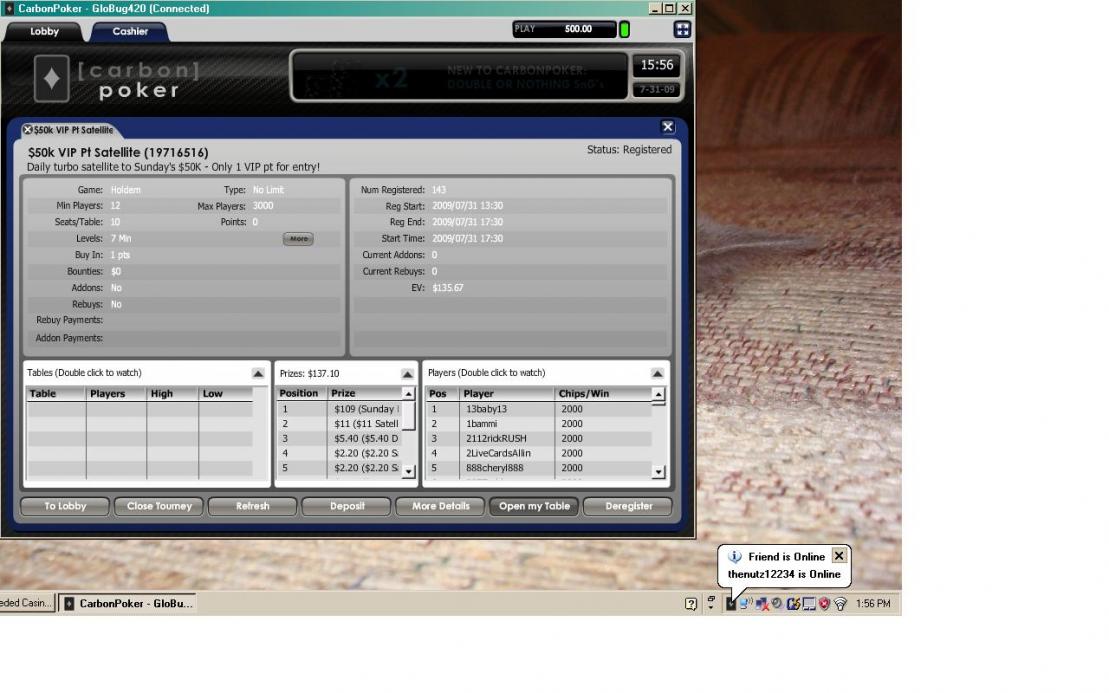The height and width of the screenshot is (693, 1109).
Task: Click the 7-31-09 date display
Action: (x=656, y=90)
